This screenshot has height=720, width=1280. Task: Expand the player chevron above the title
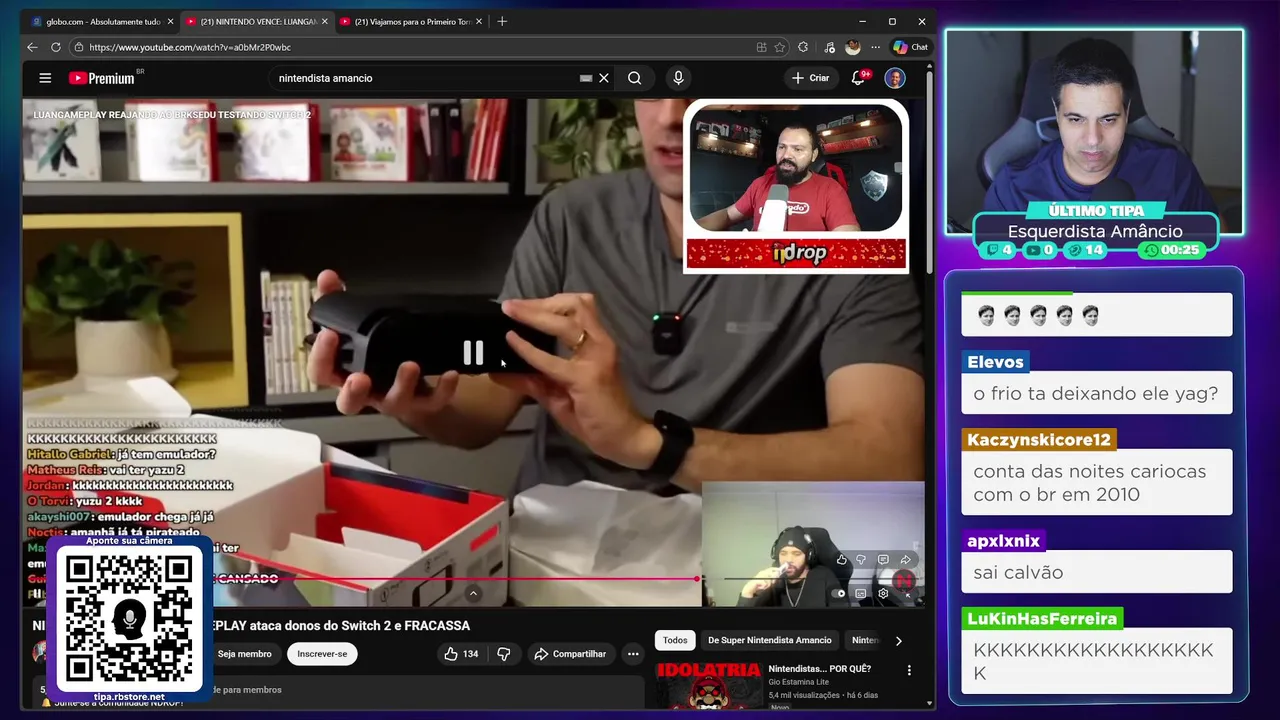(473, 593)
